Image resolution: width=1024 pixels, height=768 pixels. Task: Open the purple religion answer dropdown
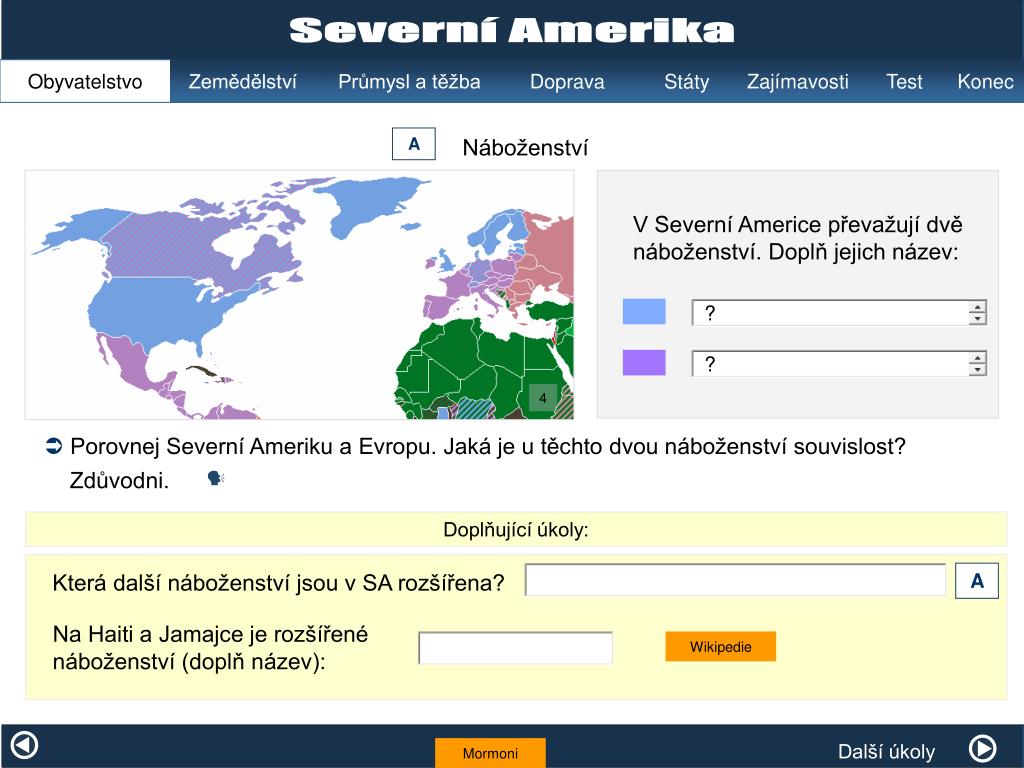pyautogui.click(x=839, y=364)
